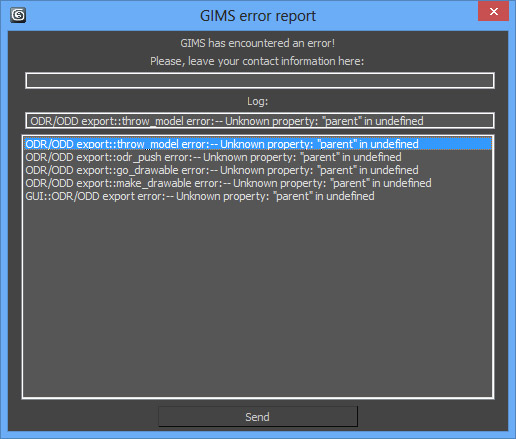The image size is (516, 439).
Task: Select the highlighted throw_model error list row
Action: 258,144
